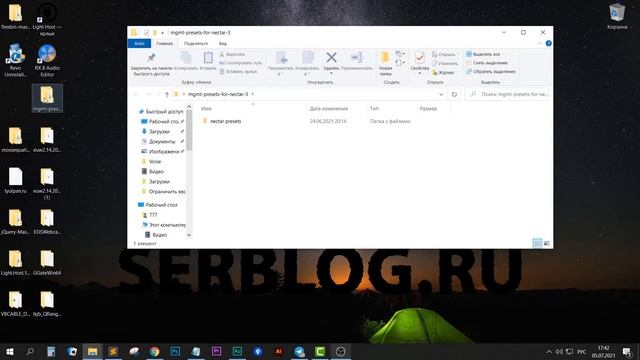
Task: Switch to the Поделиться ribbon tab
Action: (x=196, y=44)
